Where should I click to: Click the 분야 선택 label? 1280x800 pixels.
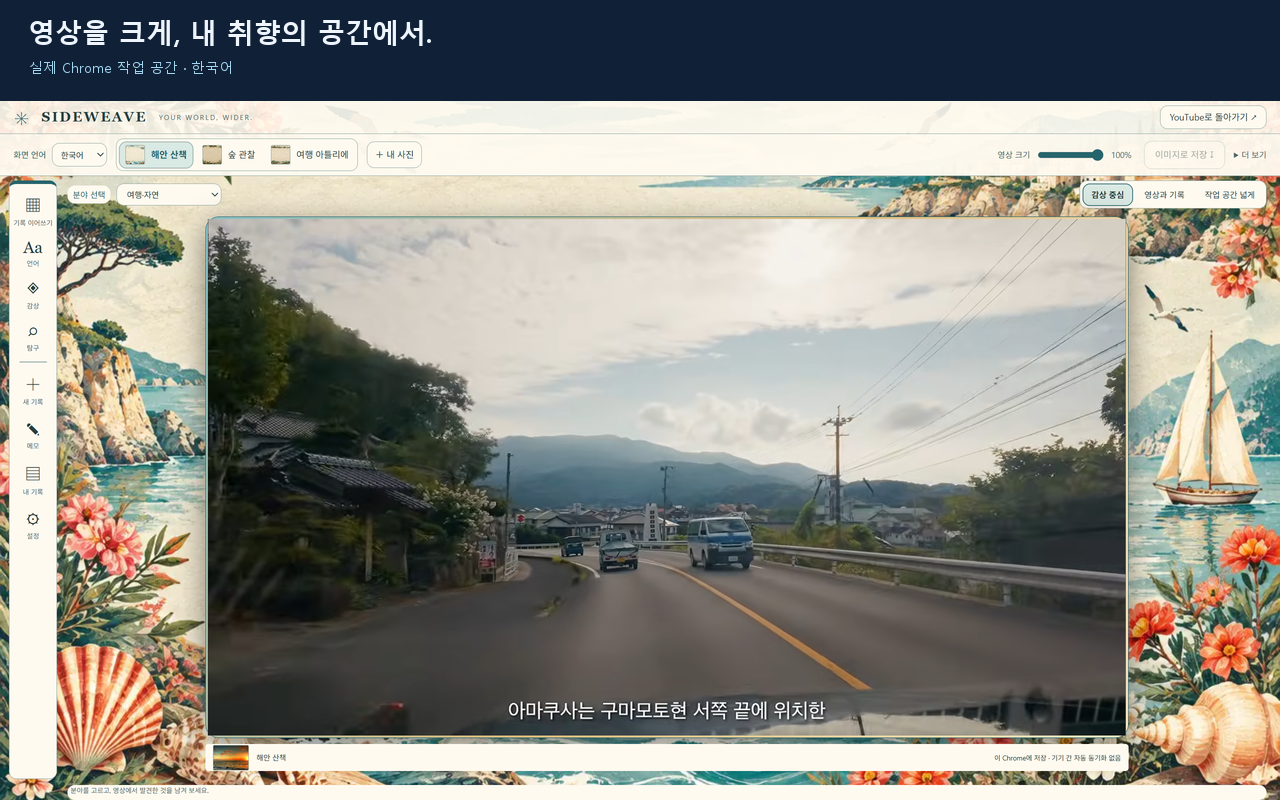tap(89, 195)
